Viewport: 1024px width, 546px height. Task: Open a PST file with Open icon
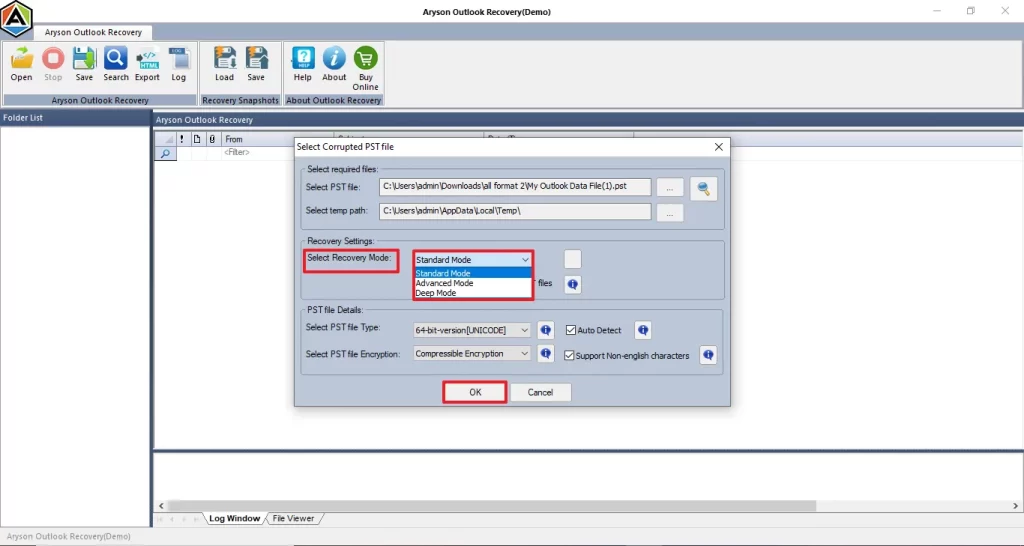pyautogui.click(x=21, y=64)
